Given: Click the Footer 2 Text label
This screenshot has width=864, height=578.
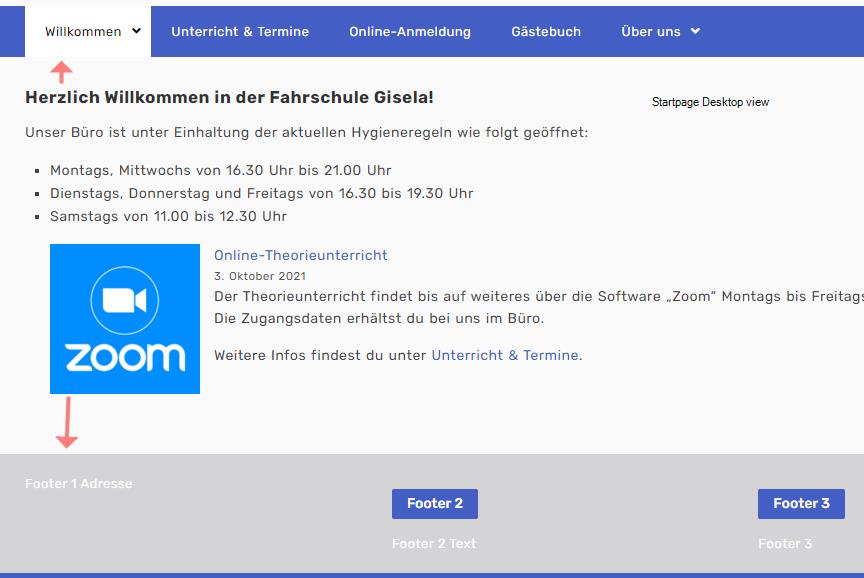Looking at the screenshot, I should 434,544.
